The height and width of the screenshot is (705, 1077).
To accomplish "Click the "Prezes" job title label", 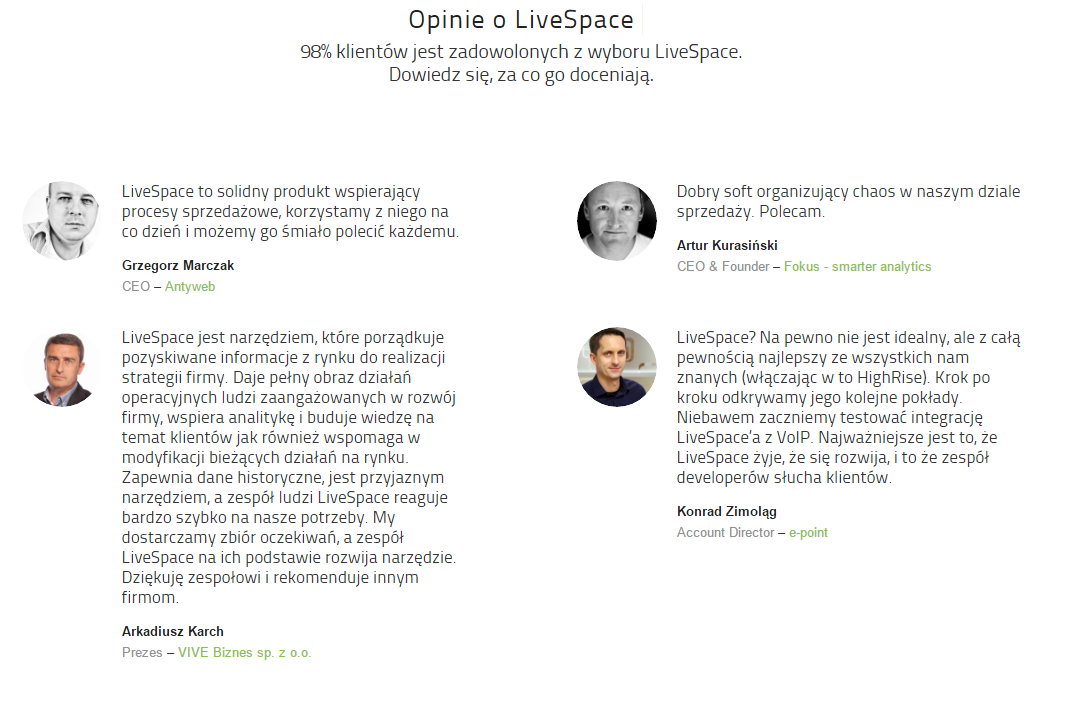I will [x=141, y=653].
